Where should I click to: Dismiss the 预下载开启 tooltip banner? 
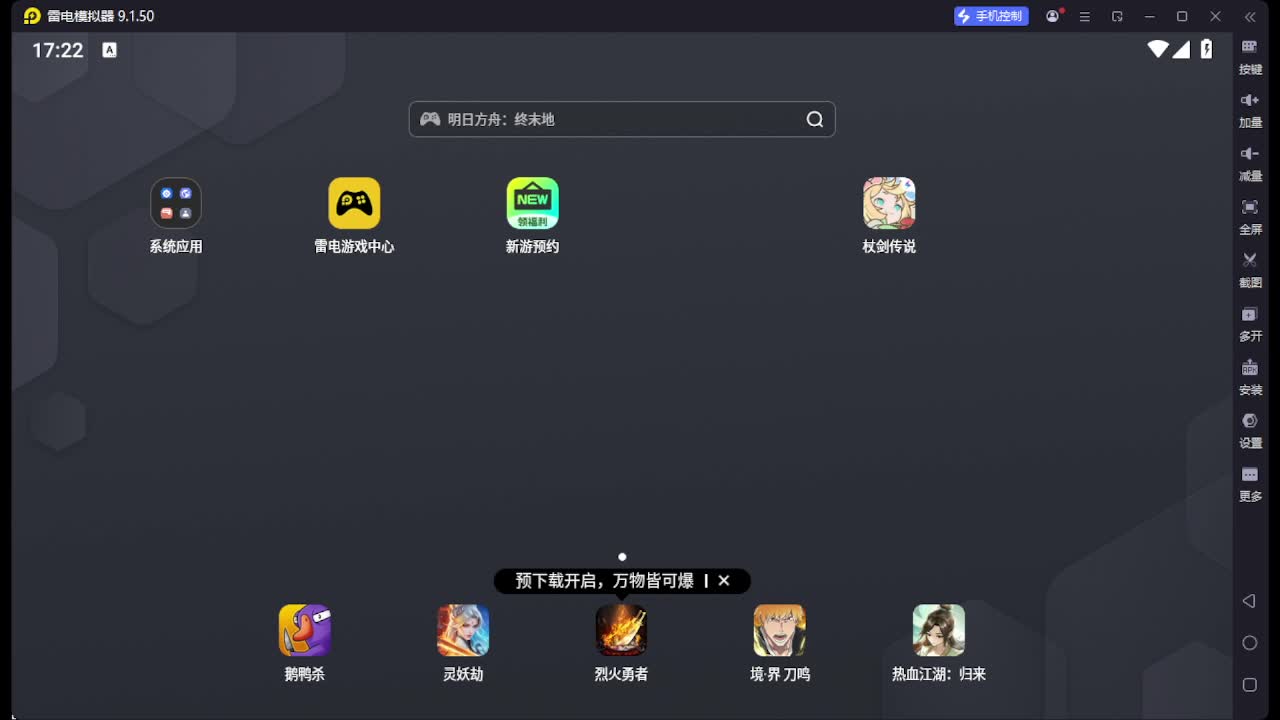(x=724, y=581)
